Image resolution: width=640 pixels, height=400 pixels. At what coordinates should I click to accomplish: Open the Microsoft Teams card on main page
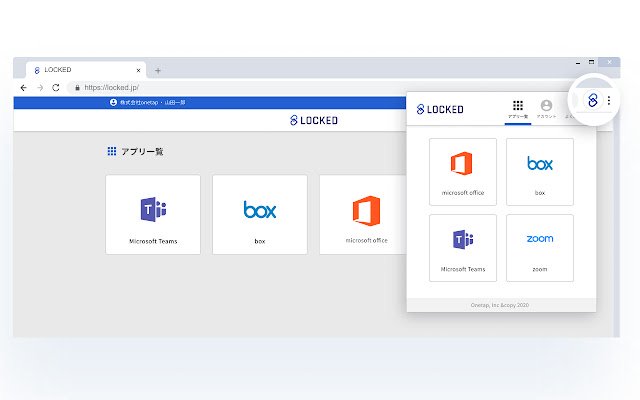[153, 214]
